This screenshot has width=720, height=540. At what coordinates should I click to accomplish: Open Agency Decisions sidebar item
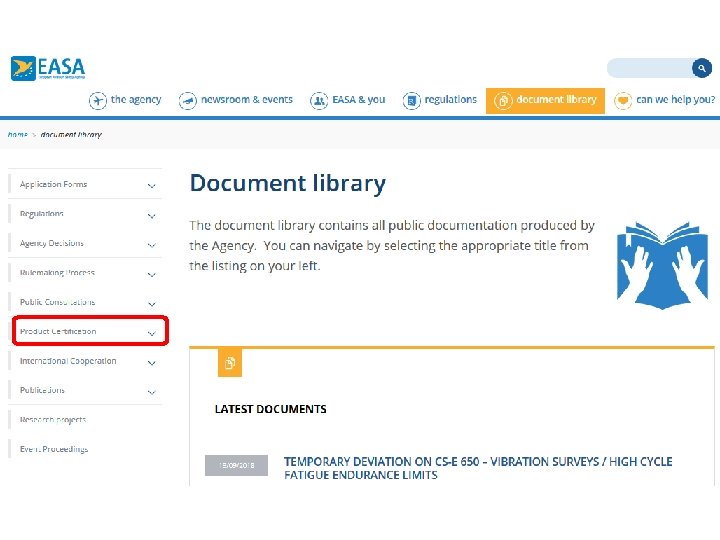(x=51, y=243)
